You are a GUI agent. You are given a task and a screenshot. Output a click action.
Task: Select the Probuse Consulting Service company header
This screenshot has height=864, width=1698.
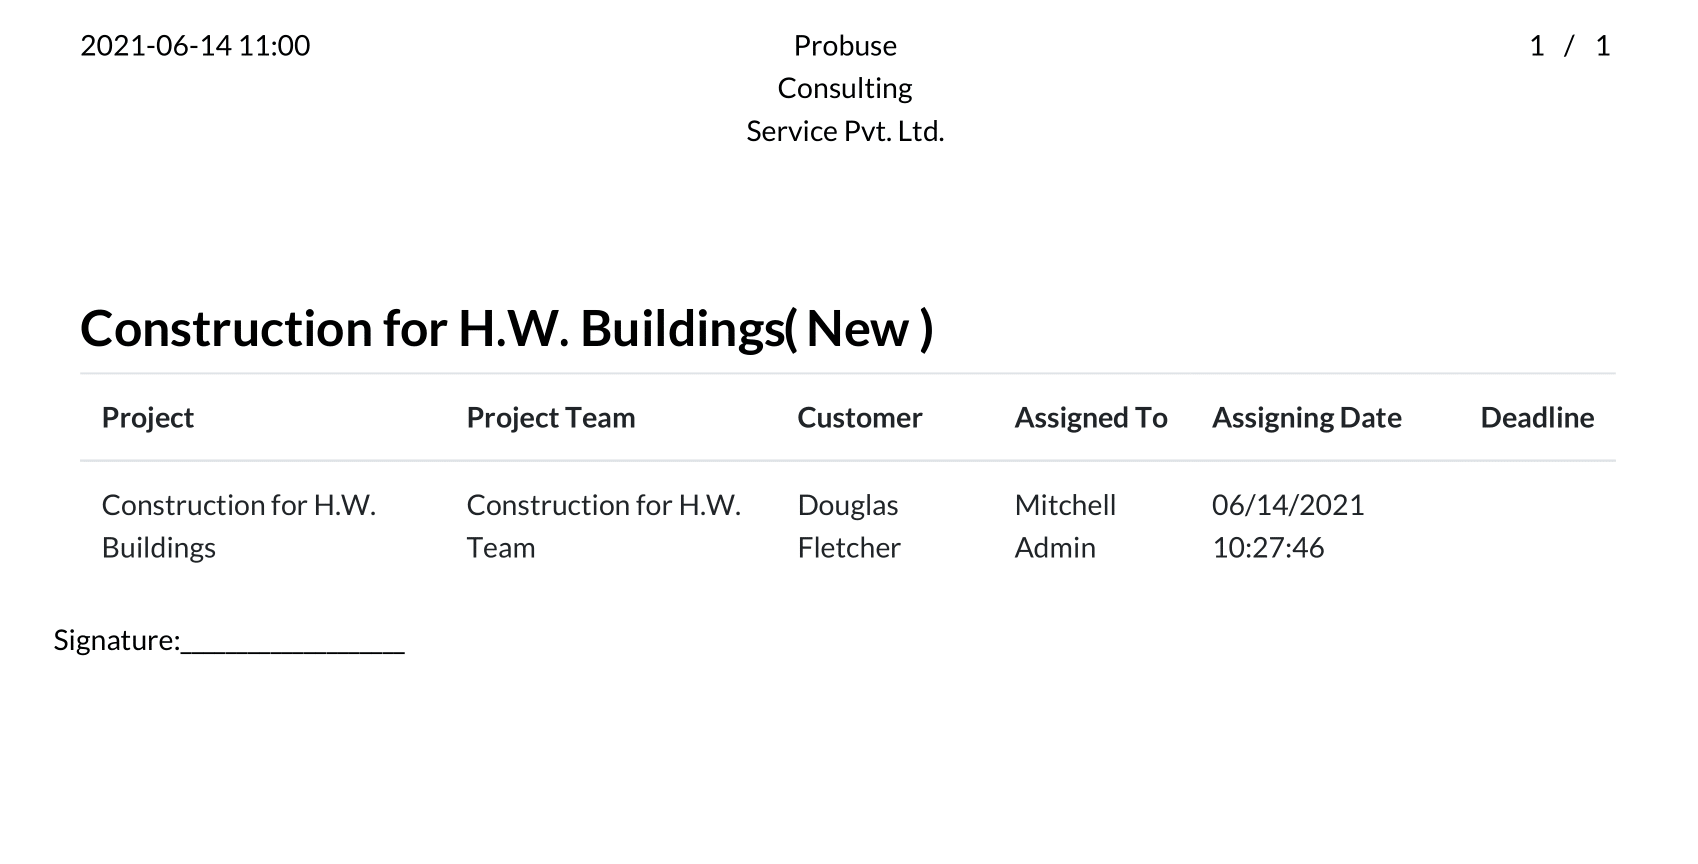(x=845, y=88)
